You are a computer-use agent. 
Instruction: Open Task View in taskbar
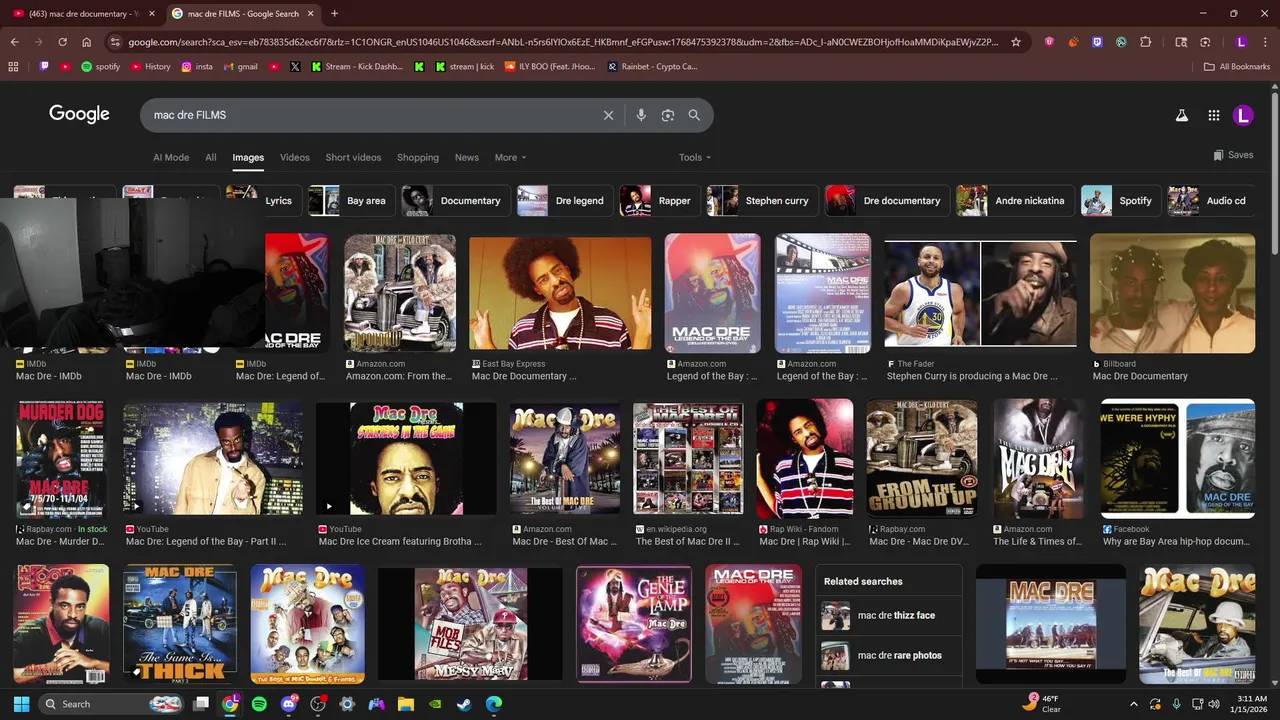pyautogui.click(x=201, y=704)
